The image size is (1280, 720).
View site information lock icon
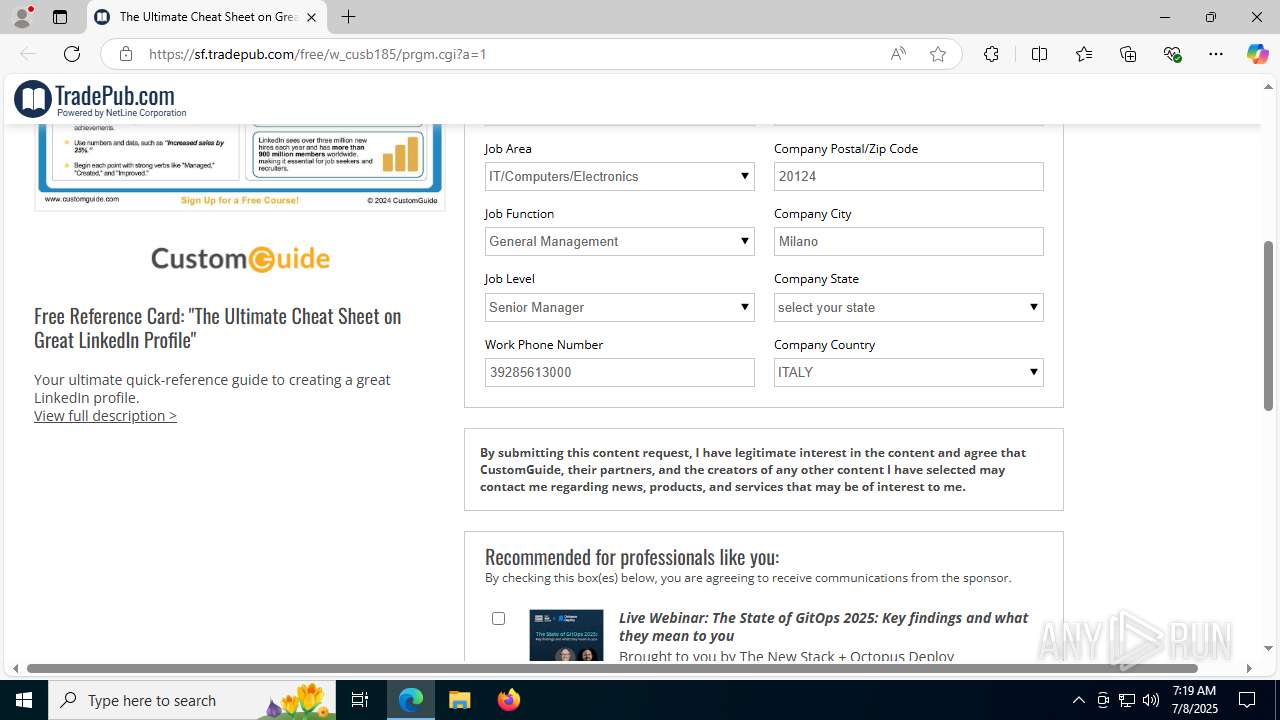tap(126, 54)
